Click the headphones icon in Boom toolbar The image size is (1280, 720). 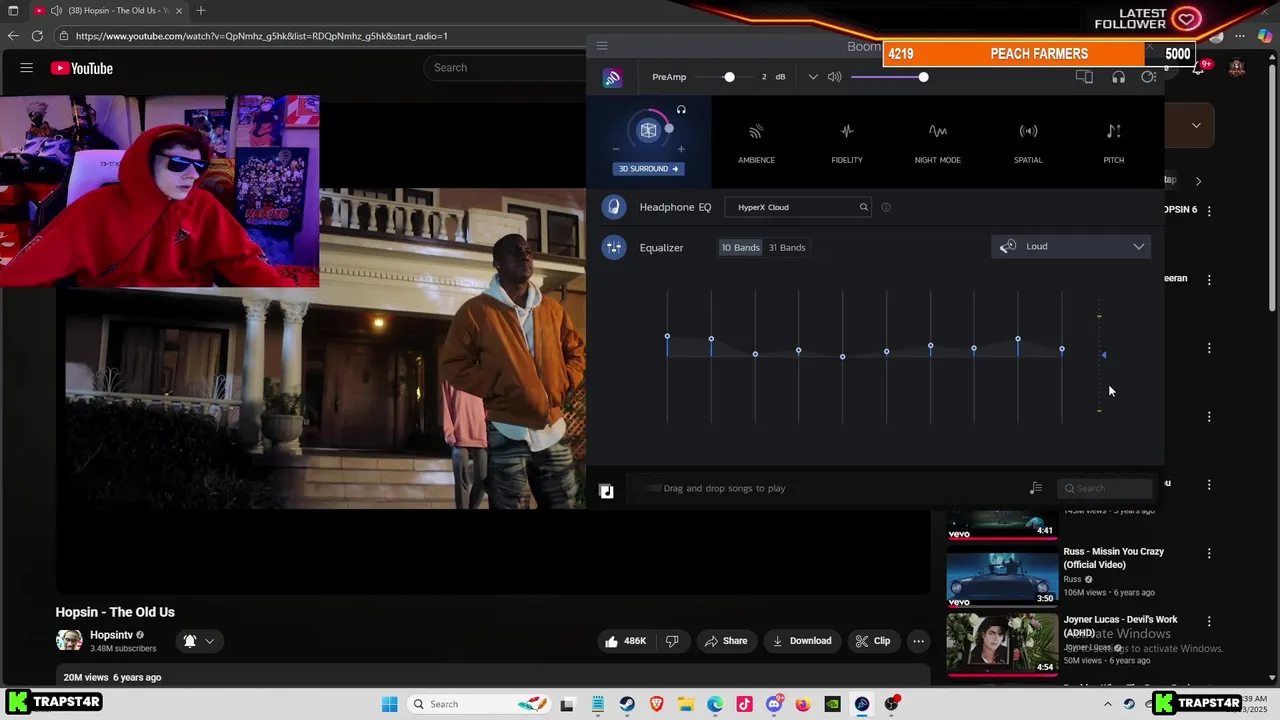tap(1118, 77)
